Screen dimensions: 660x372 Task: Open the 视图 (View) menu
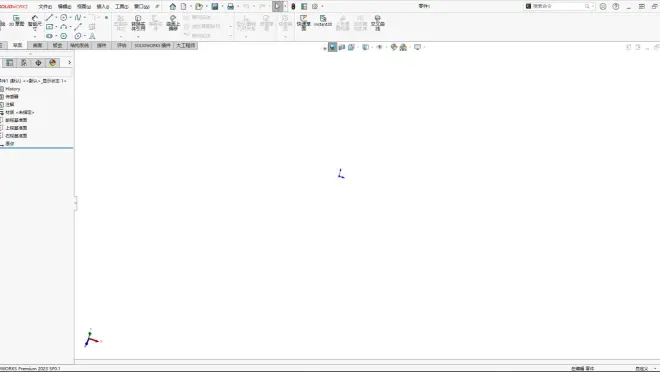pos(84,6)
